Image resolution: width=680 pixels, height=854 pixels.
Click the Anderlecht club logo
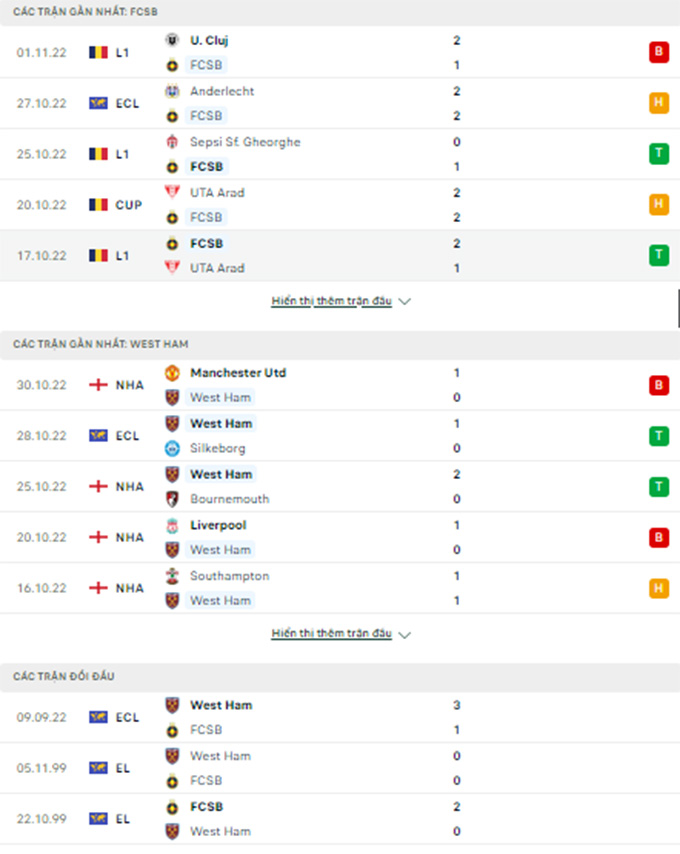pyautogui.click(x=172, y=91)
